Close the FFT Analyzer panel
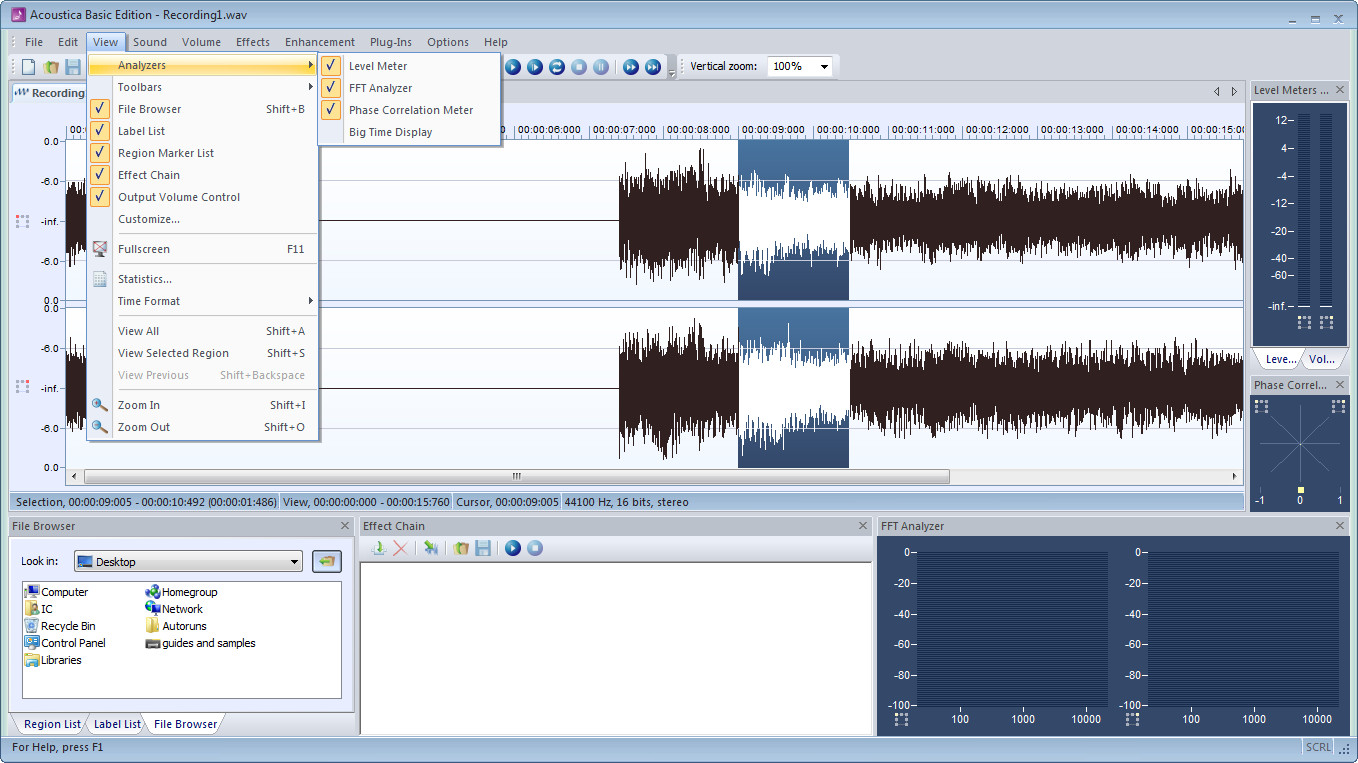1358x763 pixels. (x=1340, y=526)
